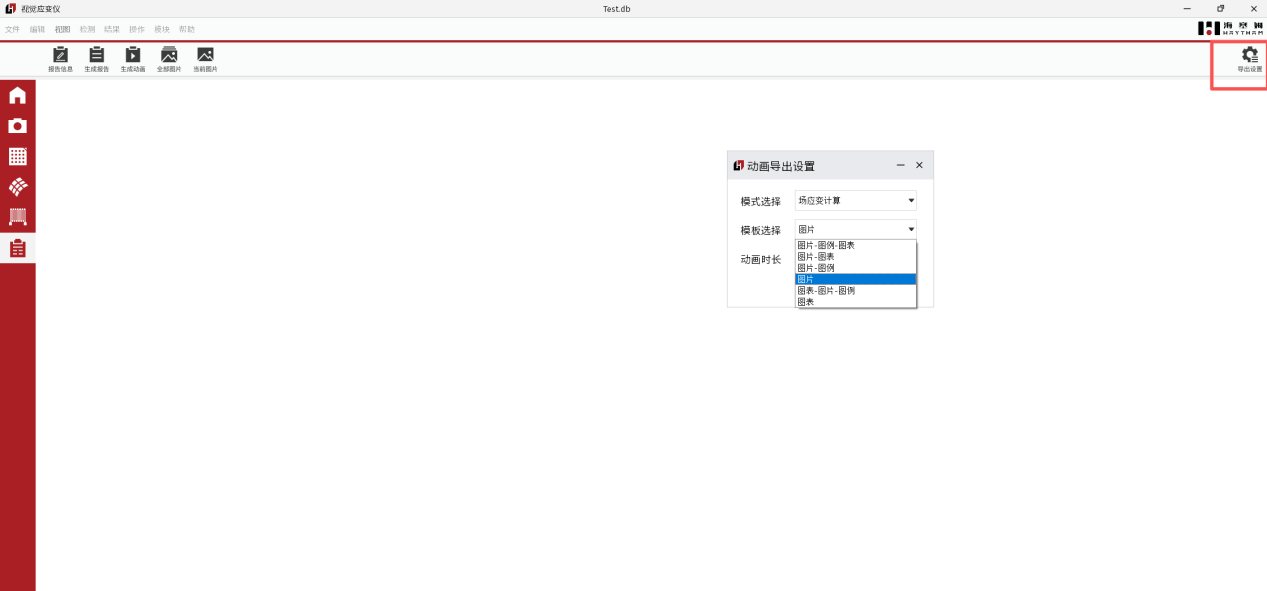Open the 文件 menu
This screenshot has width=1267, height=591.
tap(12, 29)
